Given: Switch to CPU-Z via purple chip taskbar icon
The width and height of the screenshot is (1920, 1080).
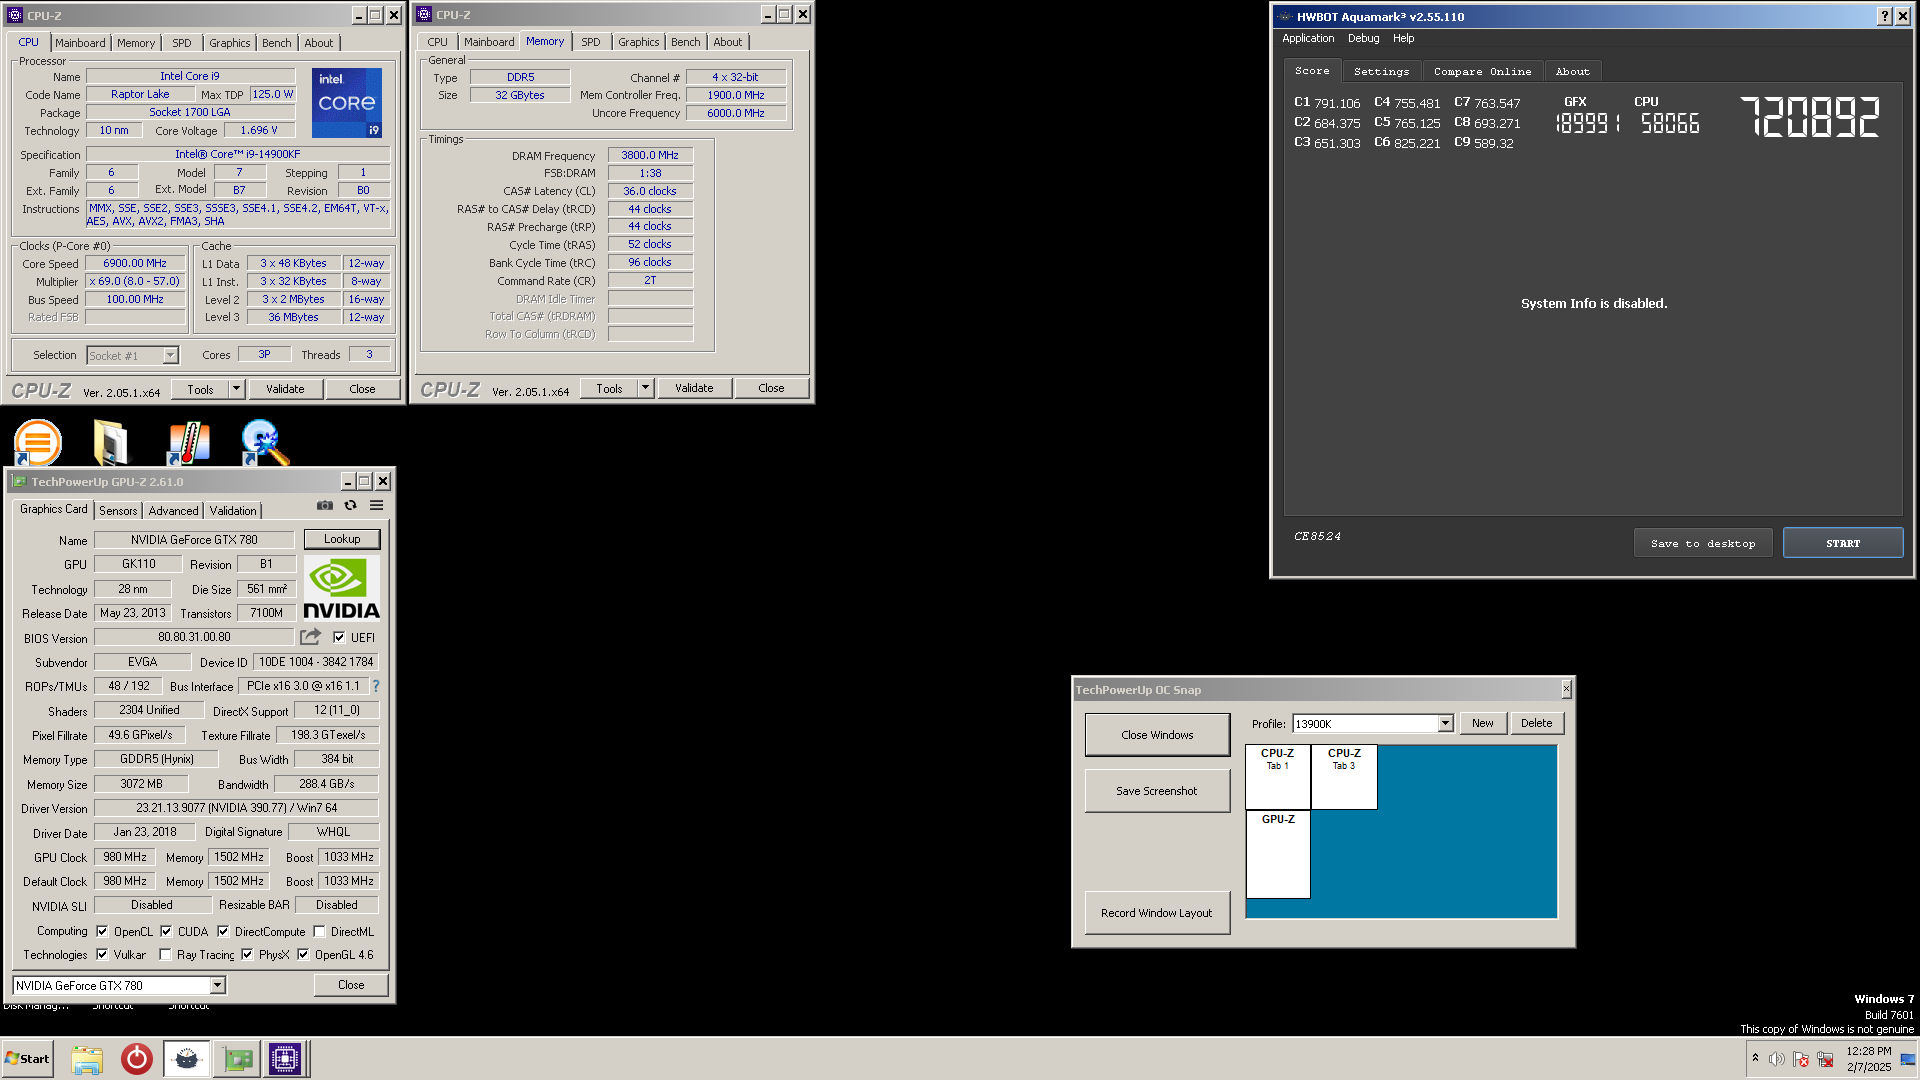Looking at the screenshot, I should (285, 1059).
